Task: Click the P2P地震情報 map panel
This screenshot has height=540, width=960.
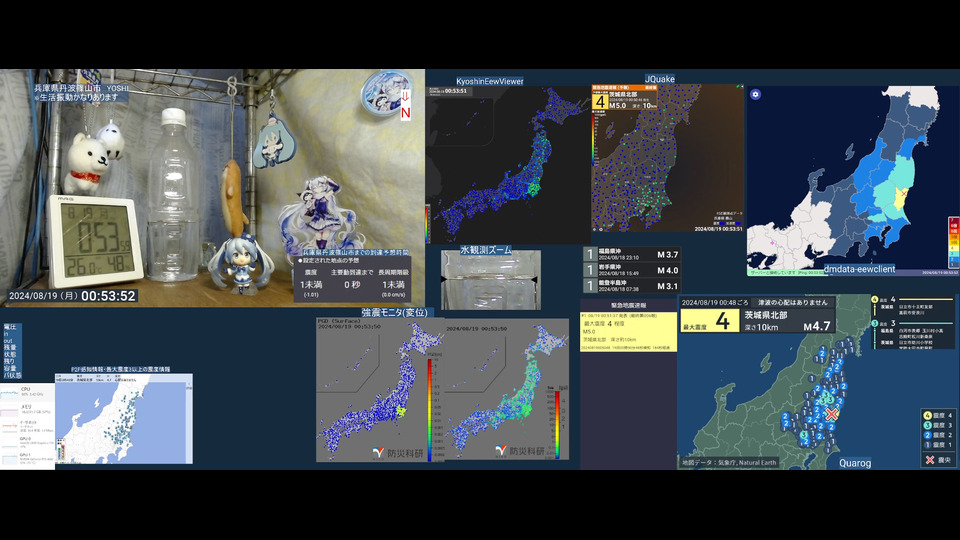Action: 124,418
